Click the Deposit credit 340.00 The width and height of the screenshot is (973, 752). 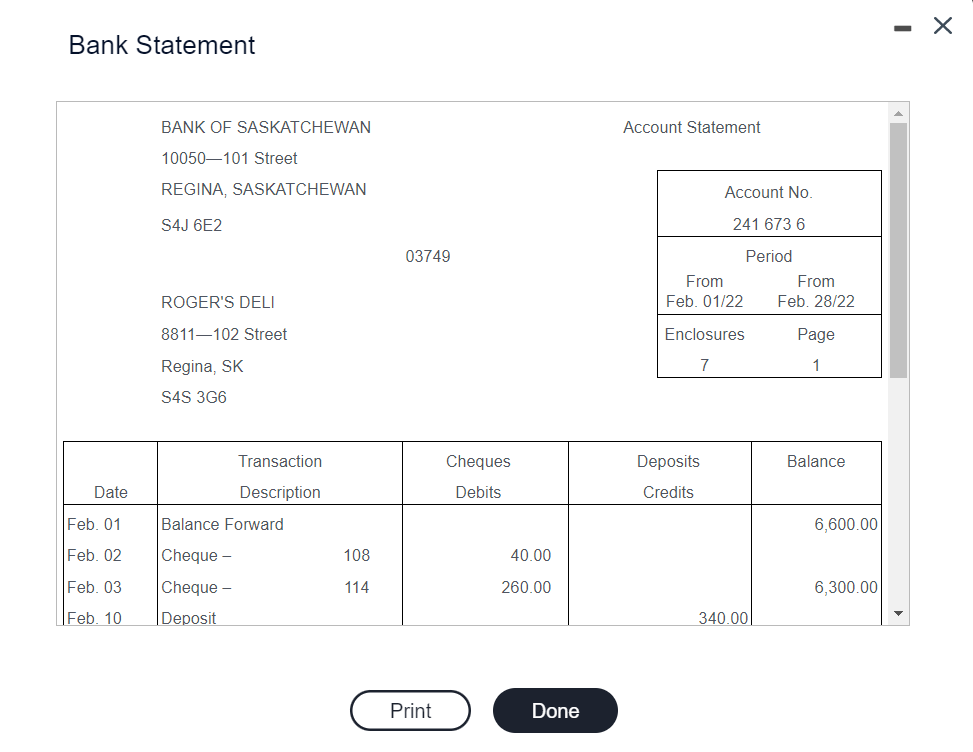click(x=723, y=618)
